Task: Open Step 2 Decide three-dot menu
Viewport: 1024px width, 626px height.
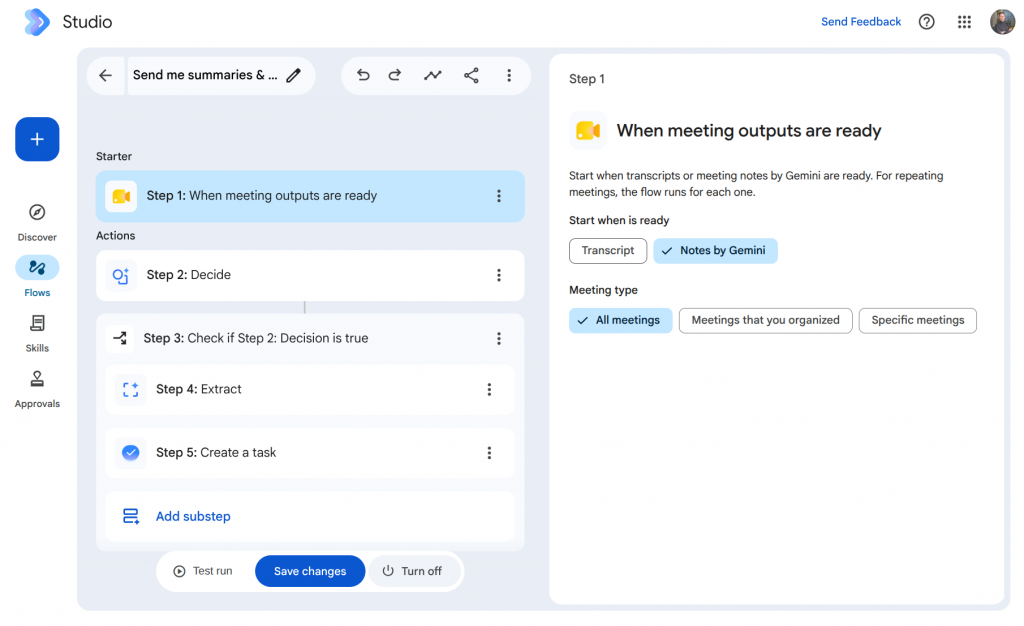Action: coord(499,275)
